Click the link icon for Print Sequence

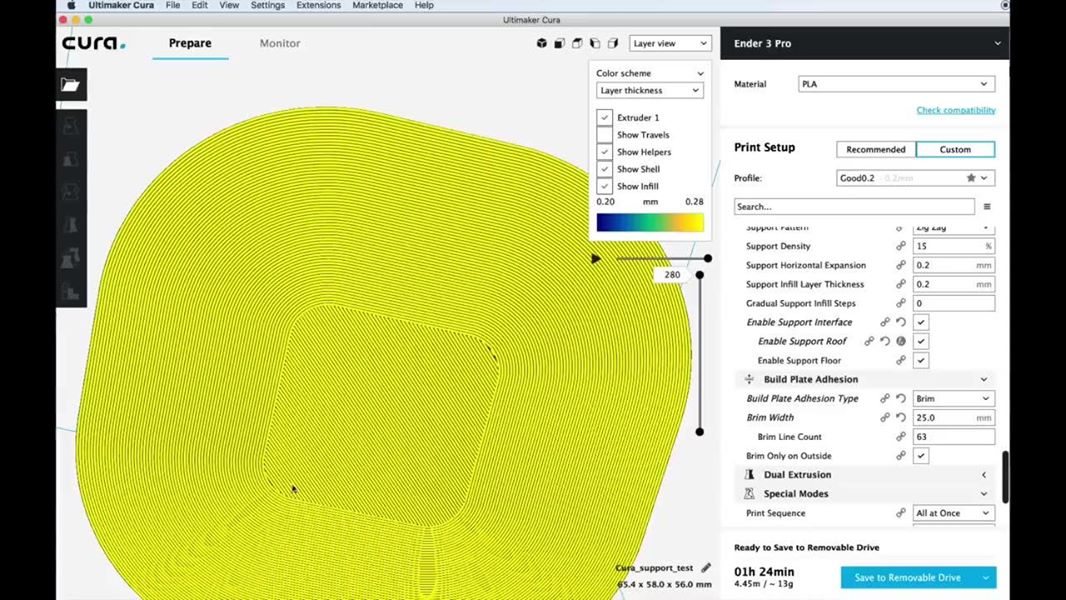[x=901, y=513]
